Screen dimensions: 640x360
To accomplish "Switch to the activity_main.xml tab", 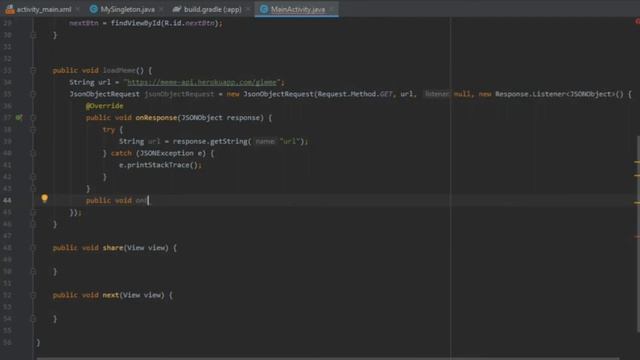I will (x=44, y=9).
